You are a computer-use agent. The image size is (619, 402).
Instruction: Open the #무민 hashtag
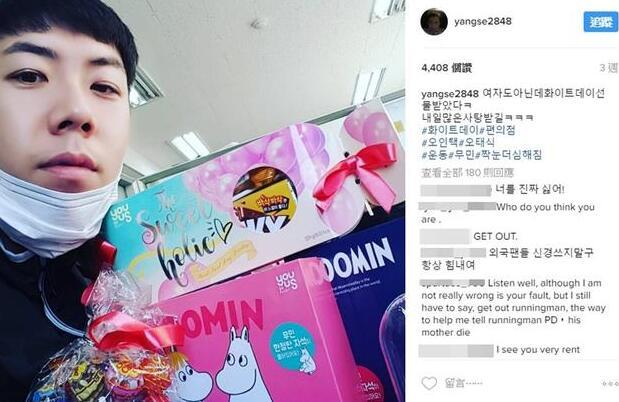point(461,155)
